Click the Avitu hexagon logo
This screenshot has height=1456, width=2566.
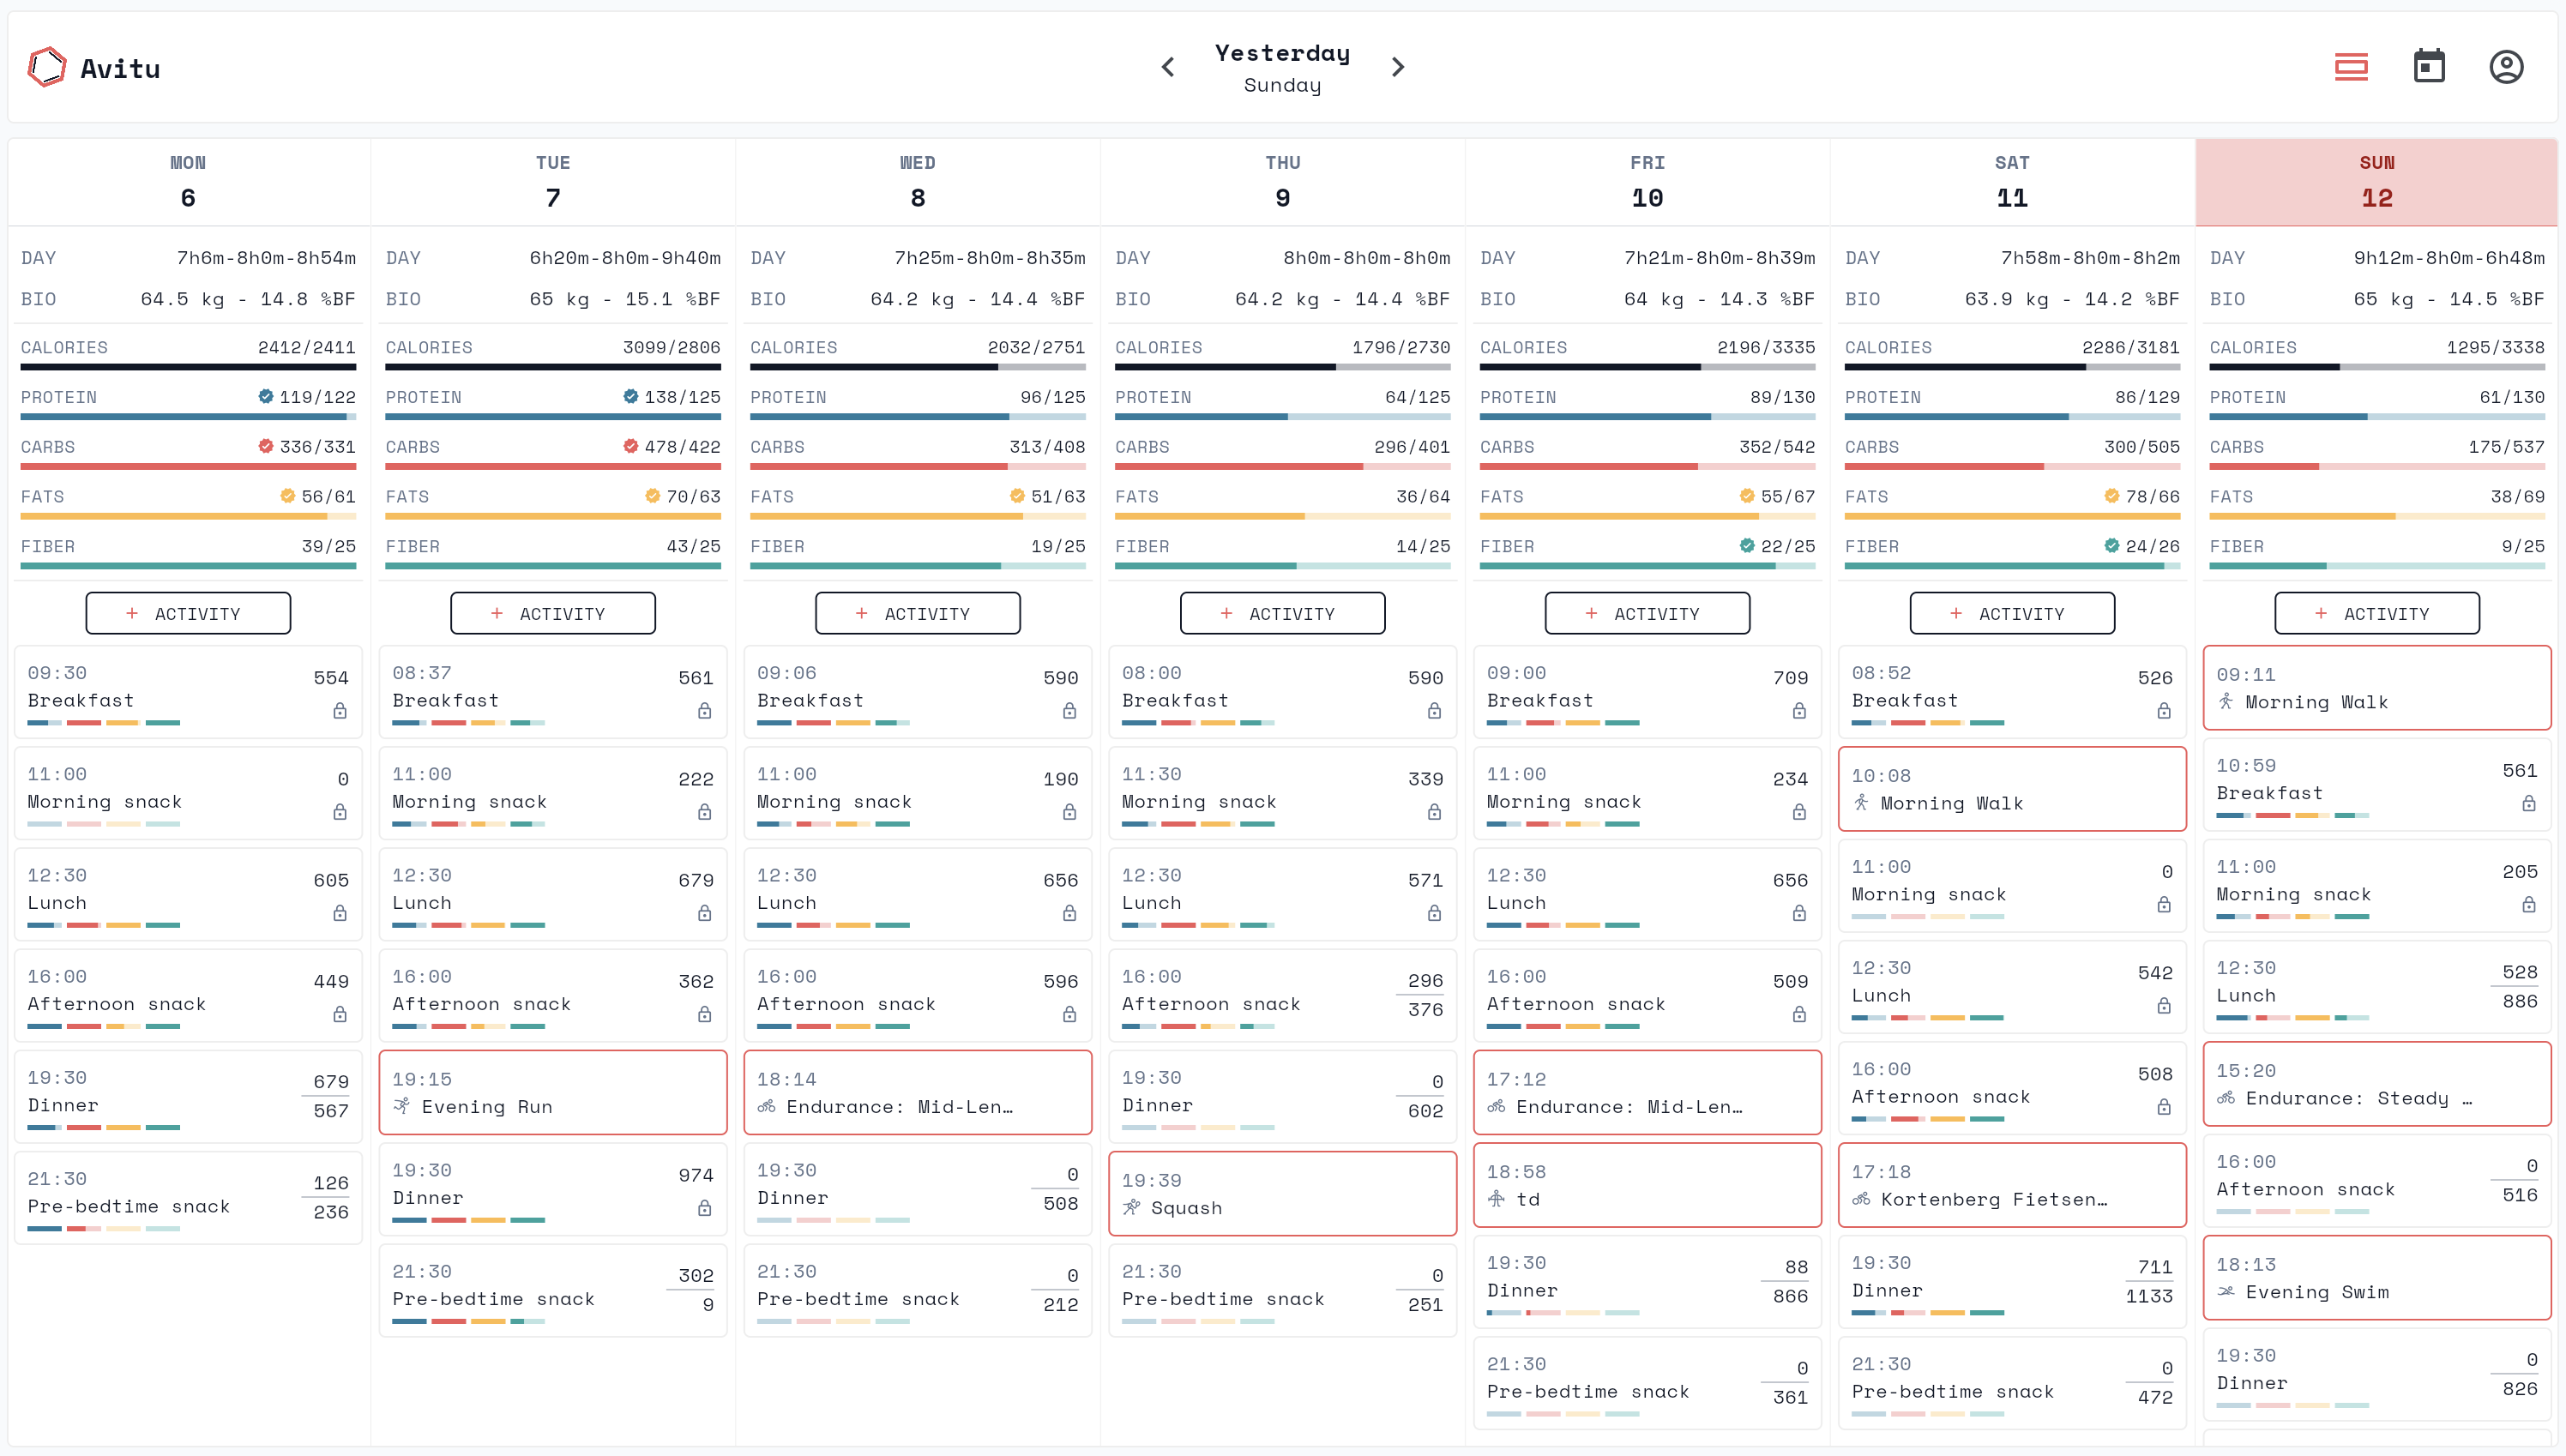pyautogui.click(x=47, y=67)
